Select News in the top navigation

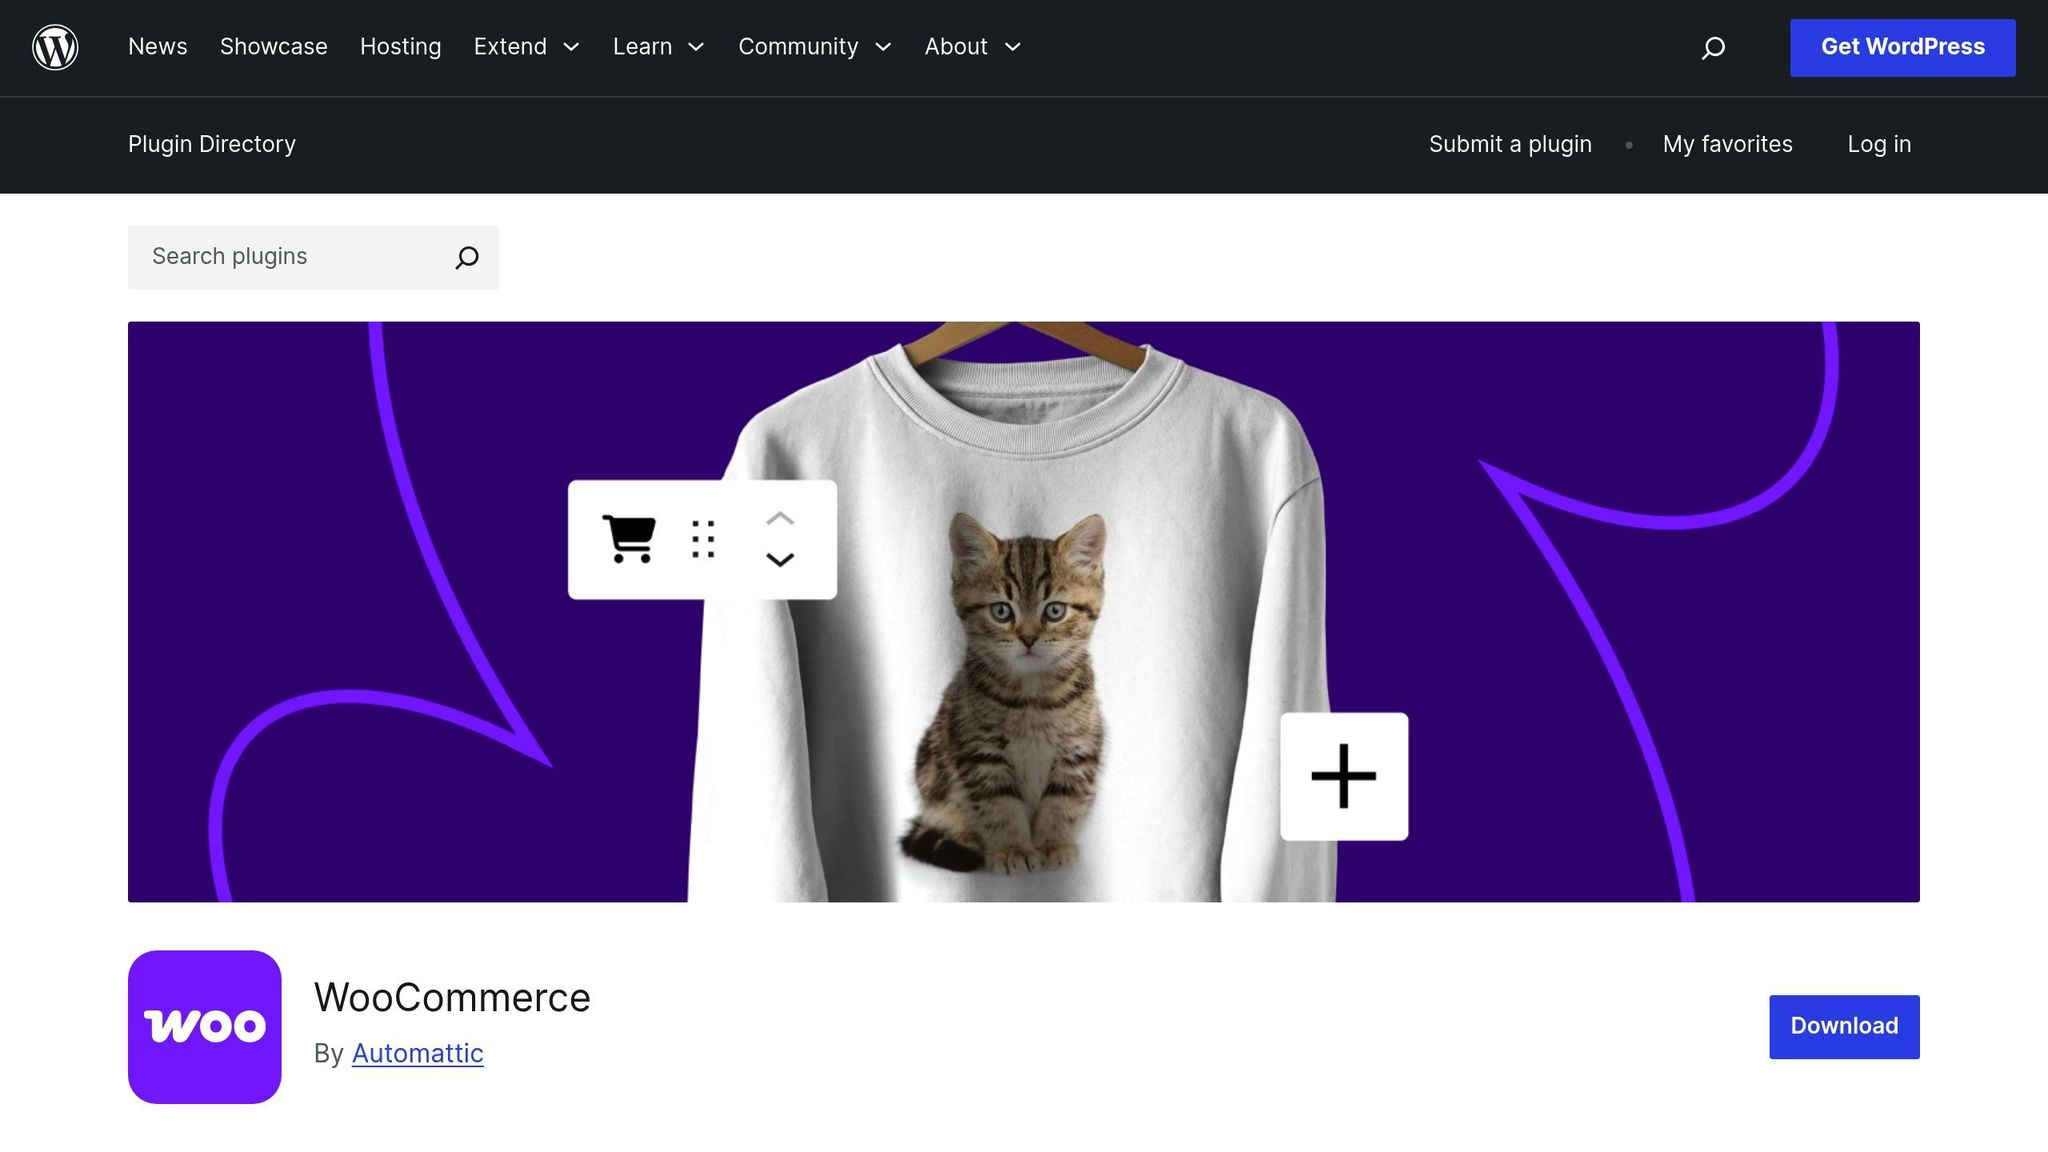[x=157, y=46]
